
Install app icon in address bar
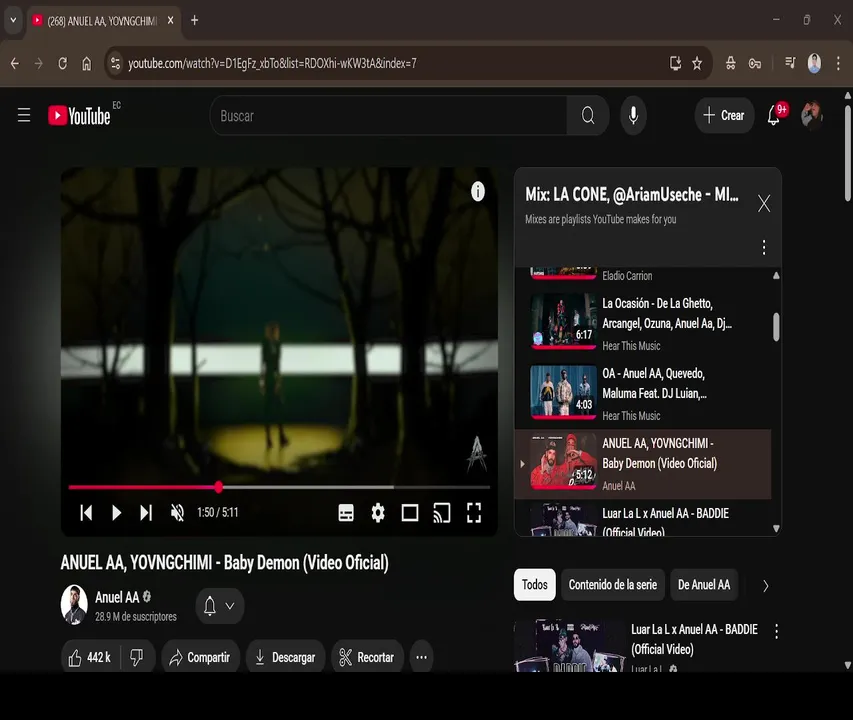click(675, 64)
